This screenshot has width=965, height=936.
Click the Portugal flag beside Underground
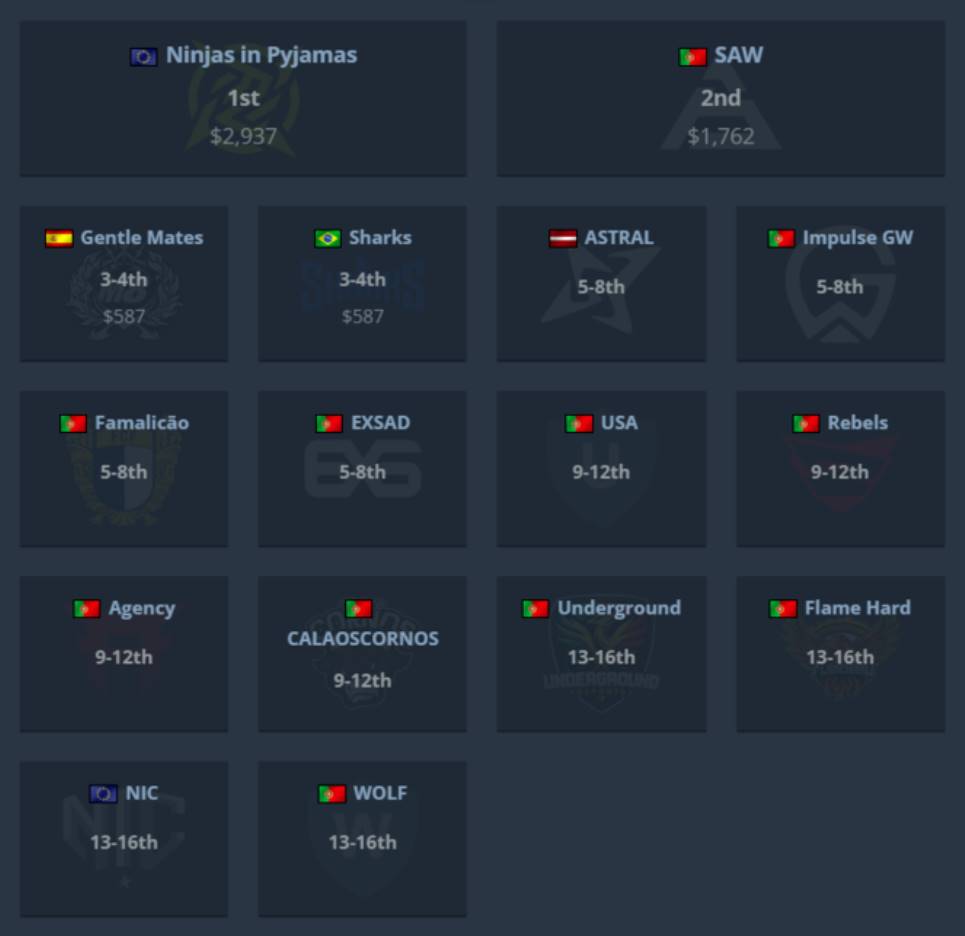[x=535, y=609]
